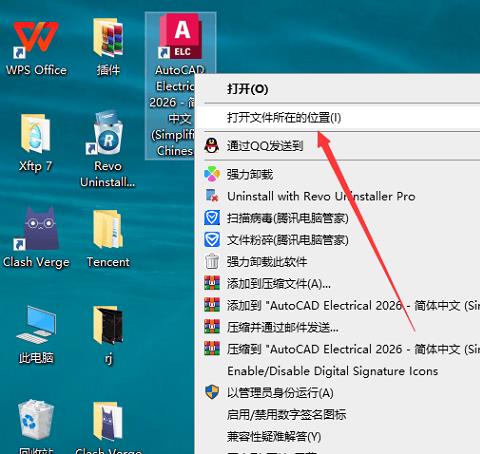Click the shield icon beside 文件粉碎
This screenshot has width=480, height=454.
(212, 240)
